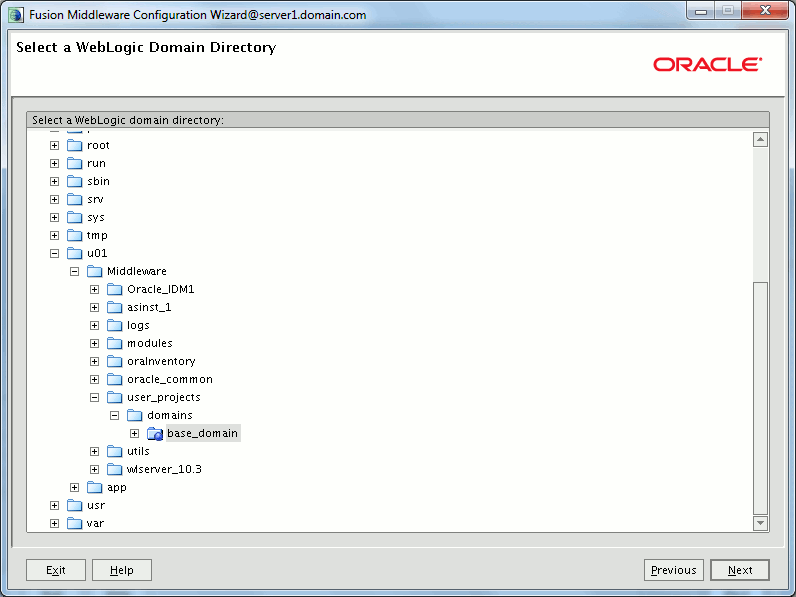
Task: Click the asinst_1 folder icon
Action: (x=115, y=308)
